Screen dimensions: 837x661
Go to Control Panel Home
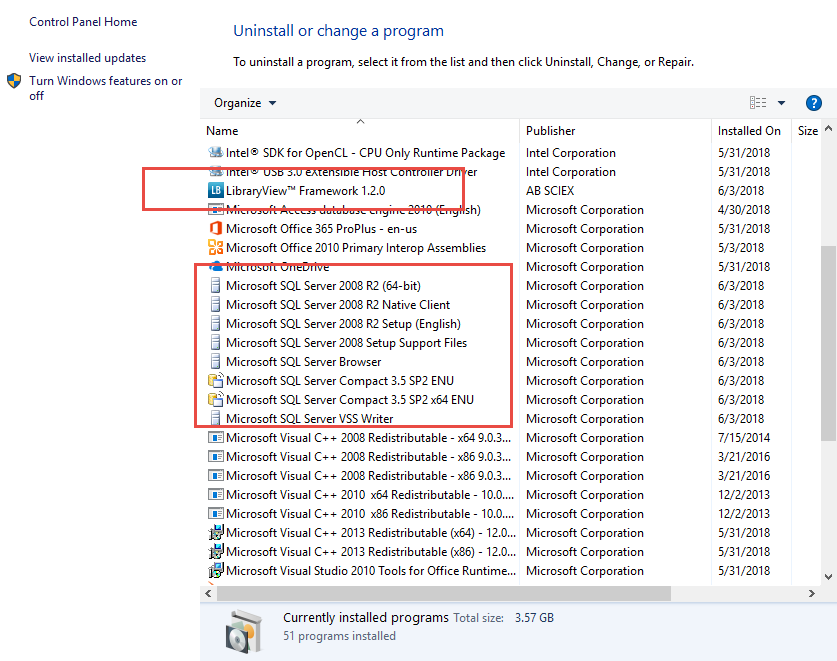tap(83, 22)
